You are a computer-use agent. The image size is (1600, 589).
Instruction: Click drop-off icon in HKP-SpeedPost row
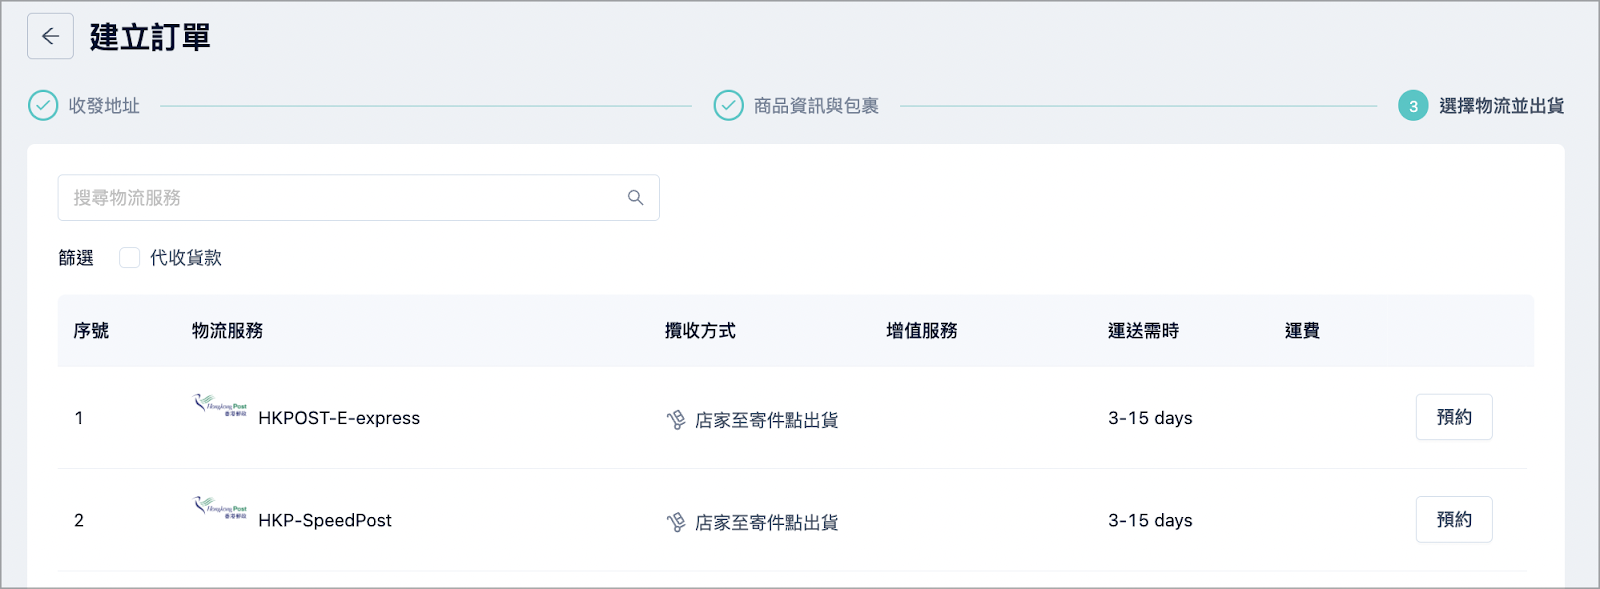[x=676, y=522]
